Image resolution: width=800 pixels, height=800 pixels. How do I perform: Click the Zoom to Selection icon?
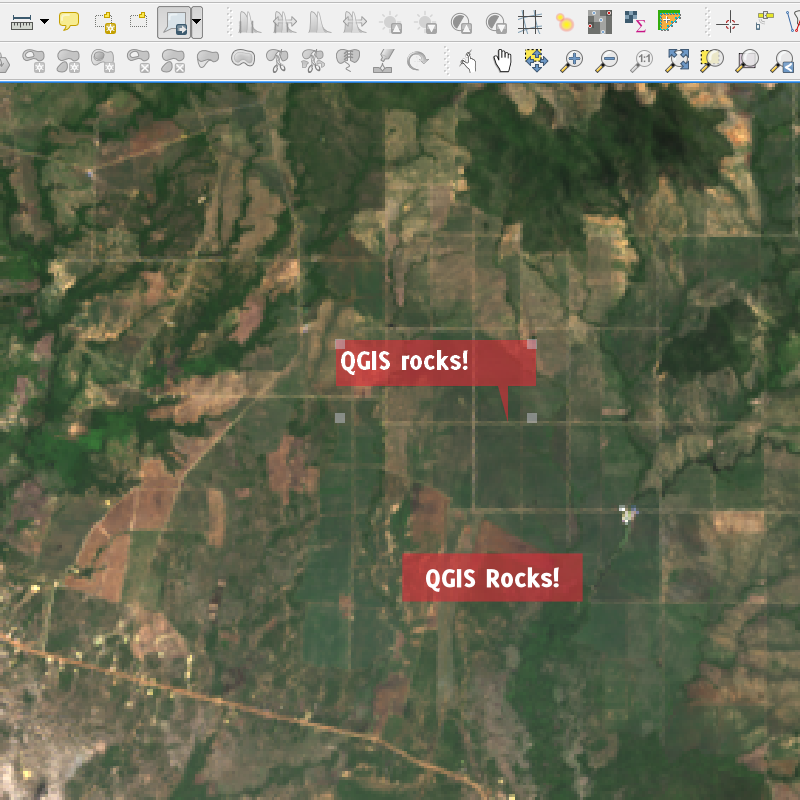[712, 61]
